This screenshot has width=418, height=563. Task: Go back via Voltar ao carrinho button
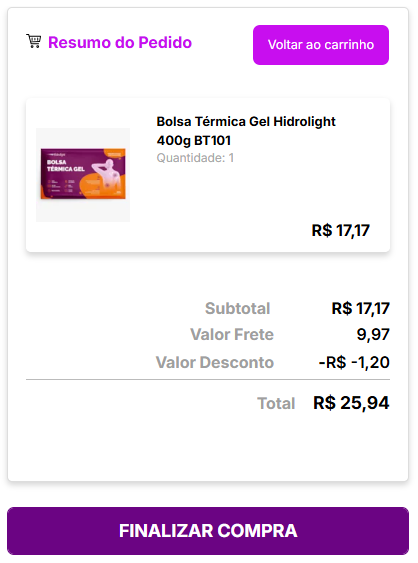click(321, 45)
